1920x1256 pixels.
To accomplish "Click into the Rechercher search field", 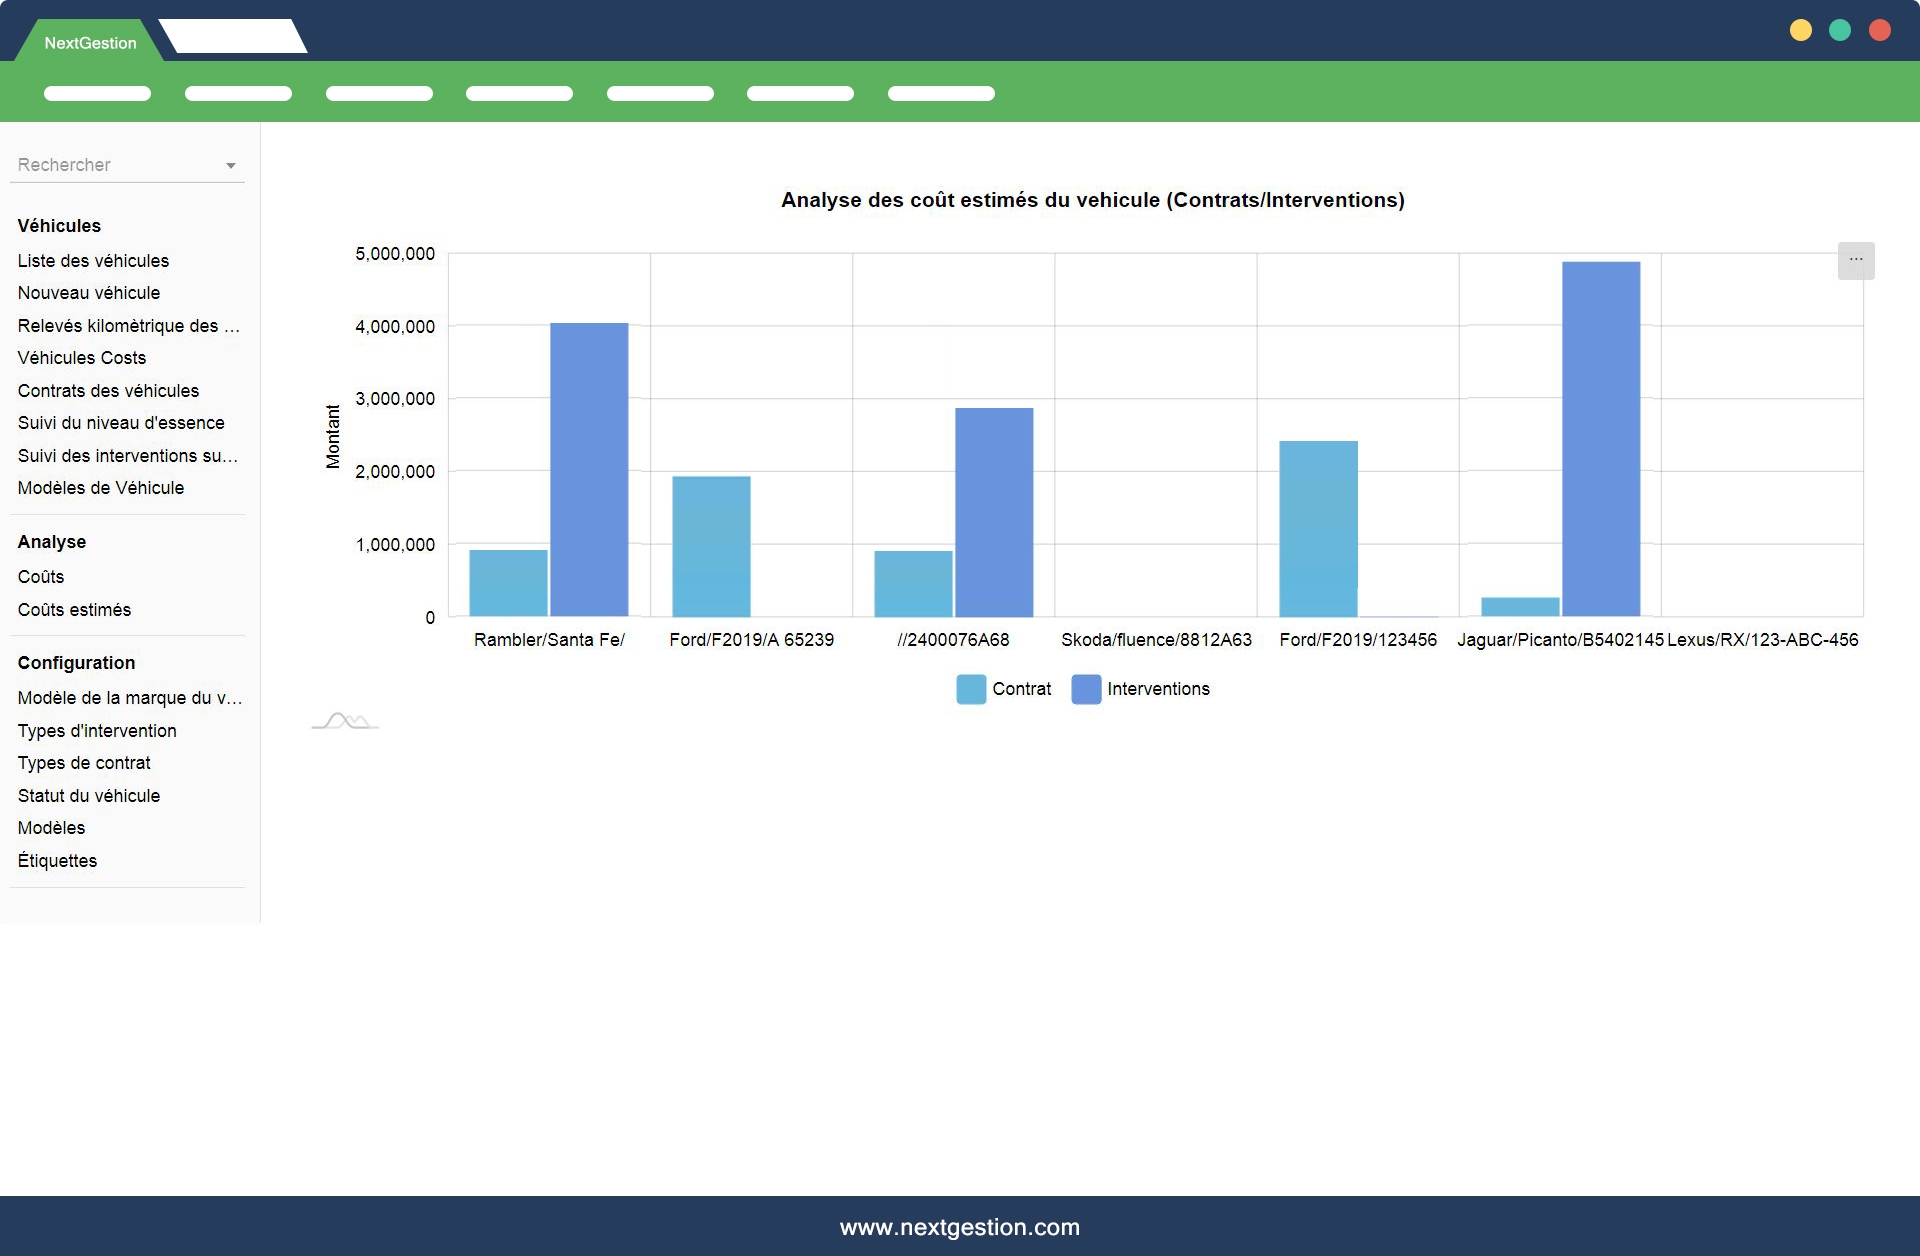I will click(x=110, y=165).
